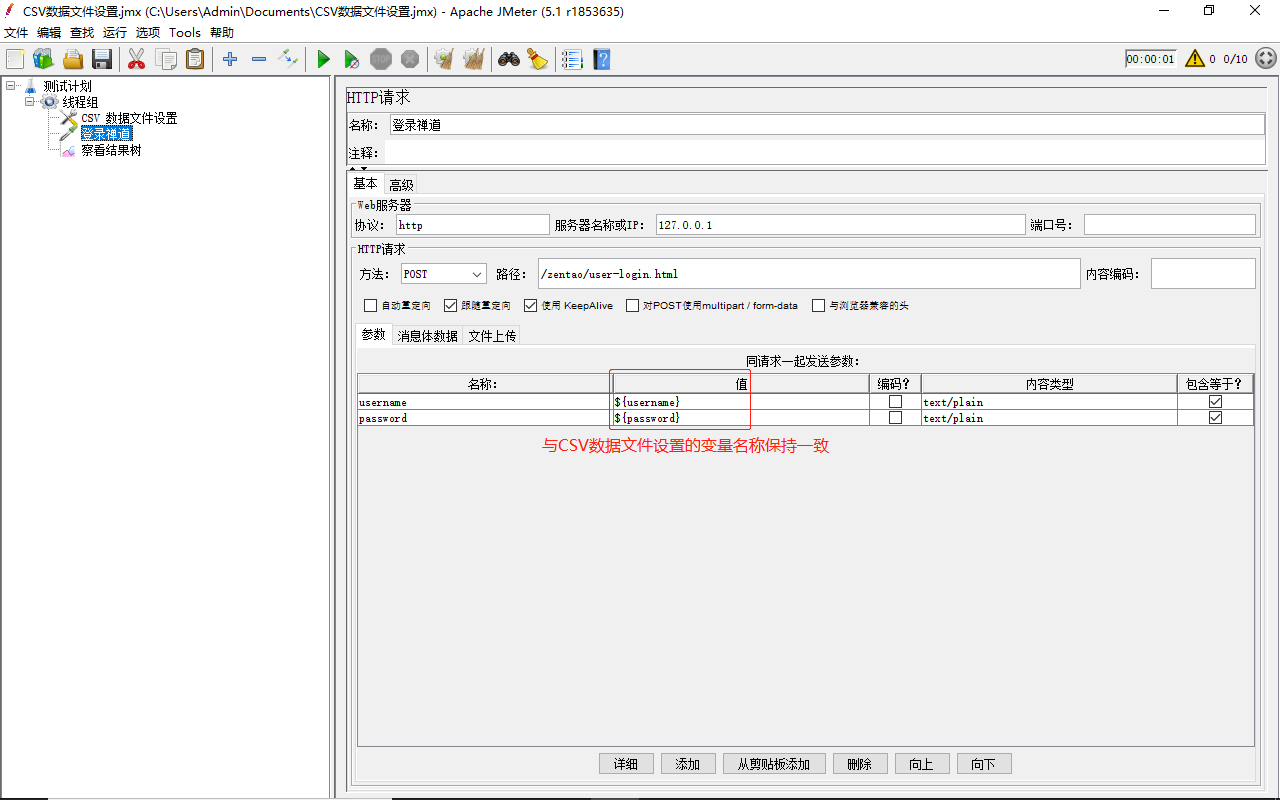The image size is (1280, 800).
Task: Click the Collapse all minus icon
Action: coord(259,59)
